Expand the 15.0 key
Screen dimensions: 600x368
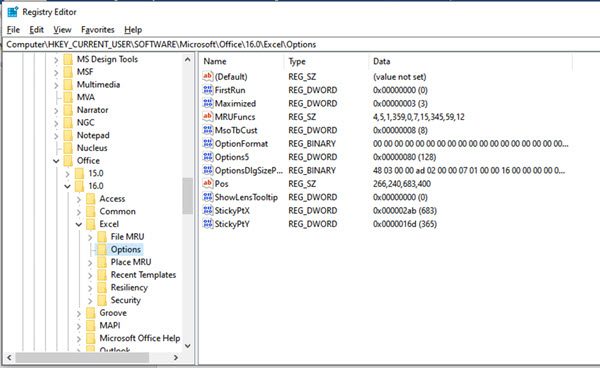click(x=68, y=174)
